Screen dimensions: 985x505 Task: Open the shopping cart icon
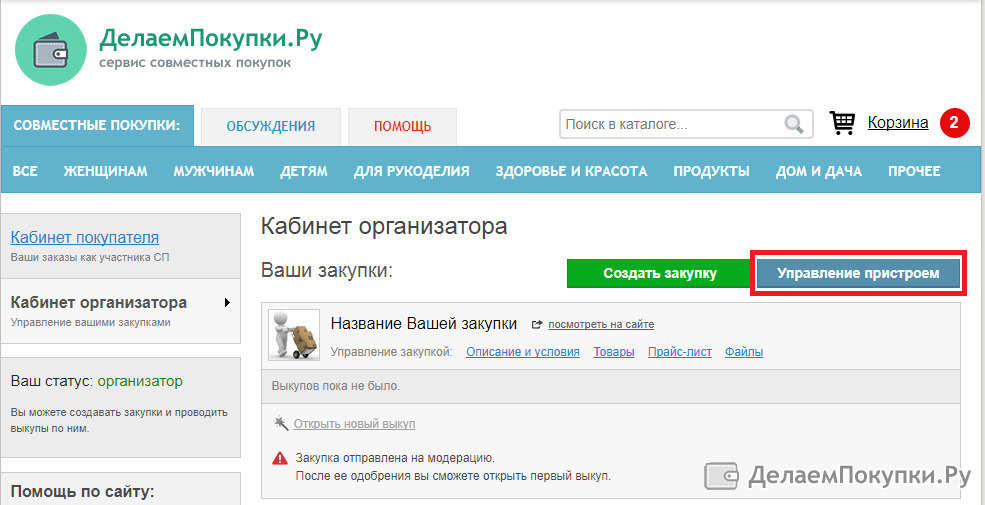tap(842, 123)
